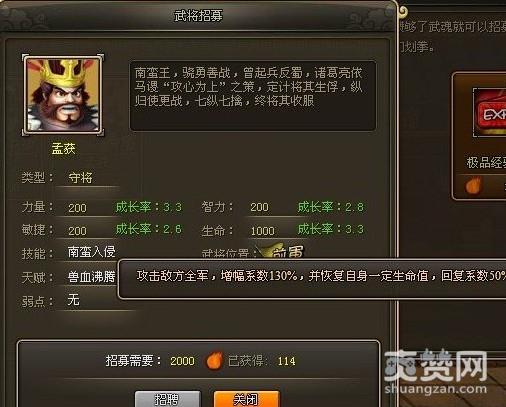
Task: Click the 招聘 recruit button
Action: pyautogui.click(x=168, y=399)
